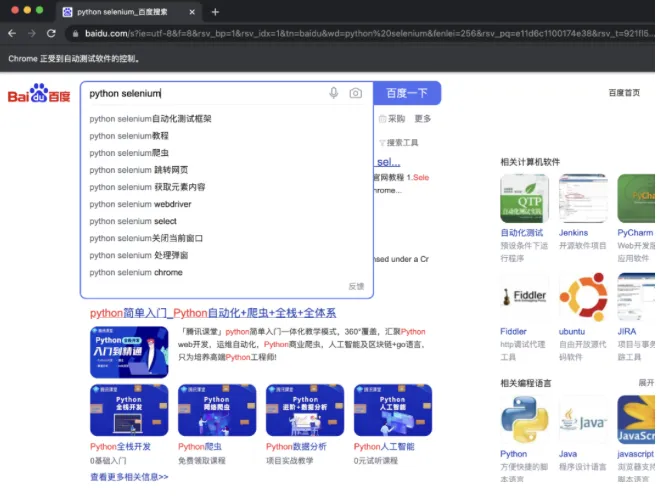Open the ubuntu text link

click(572, 331)
